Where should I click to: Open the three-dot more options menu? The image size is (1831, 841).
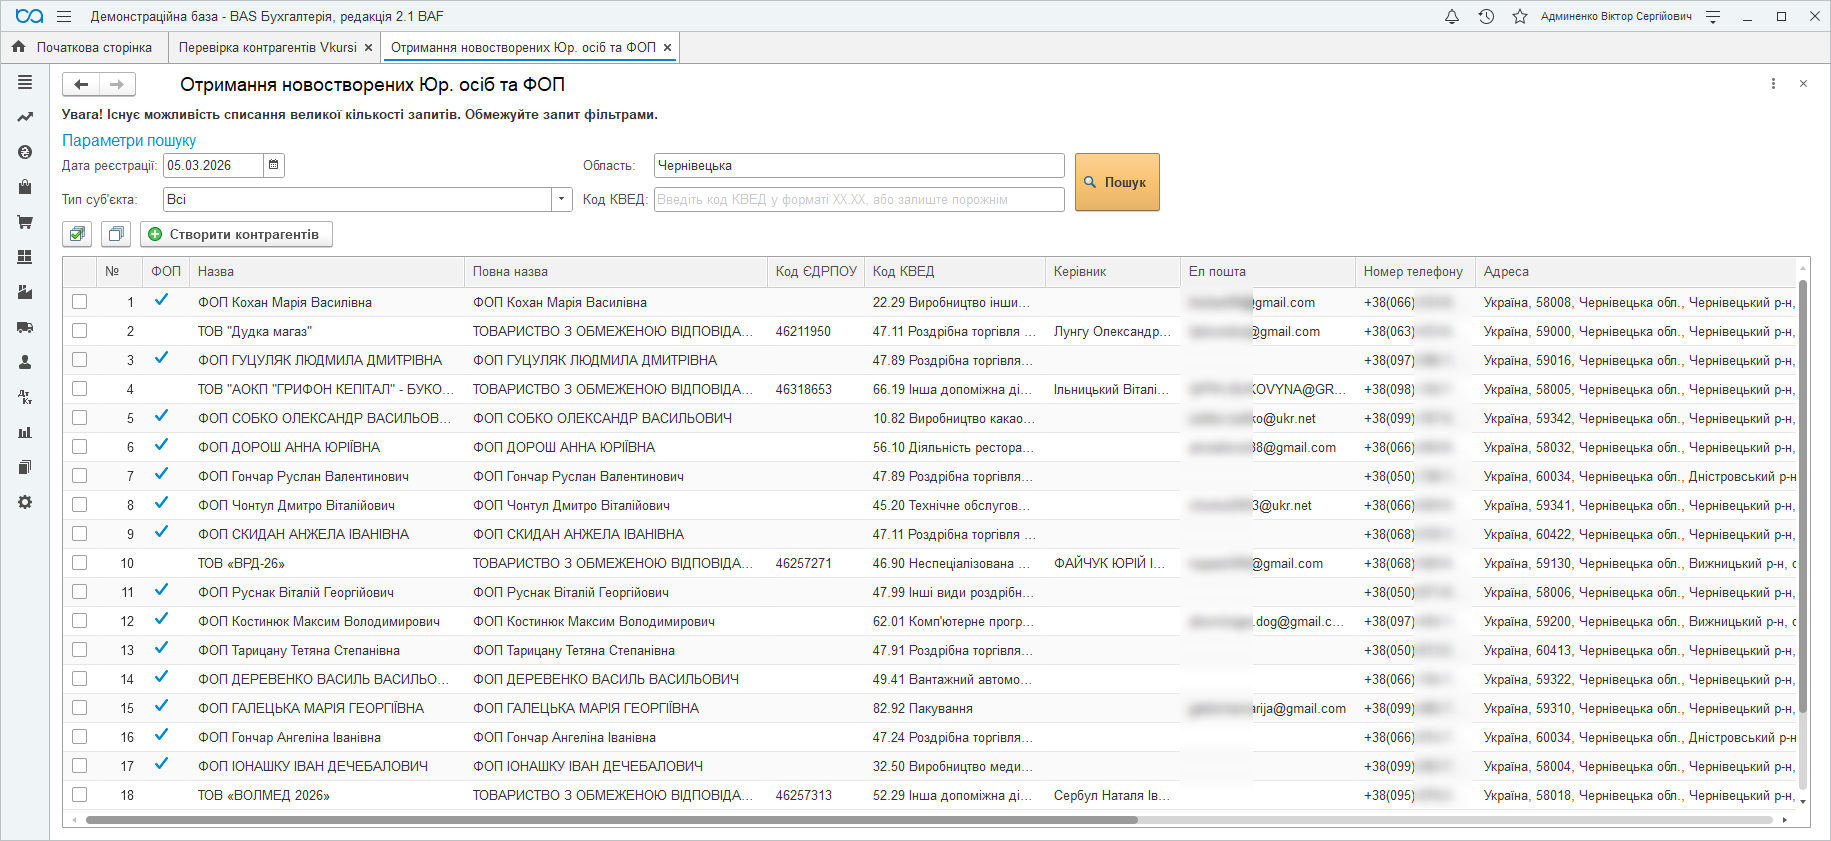pos(1773,84)
